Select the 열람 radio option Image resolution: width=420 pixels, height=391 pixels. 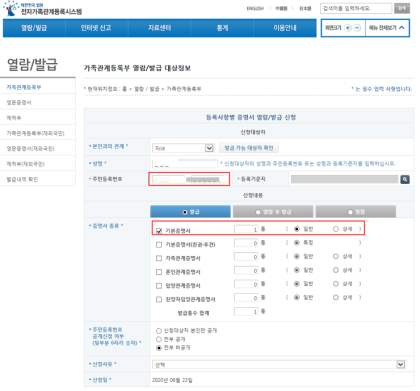tap(350, 212)
